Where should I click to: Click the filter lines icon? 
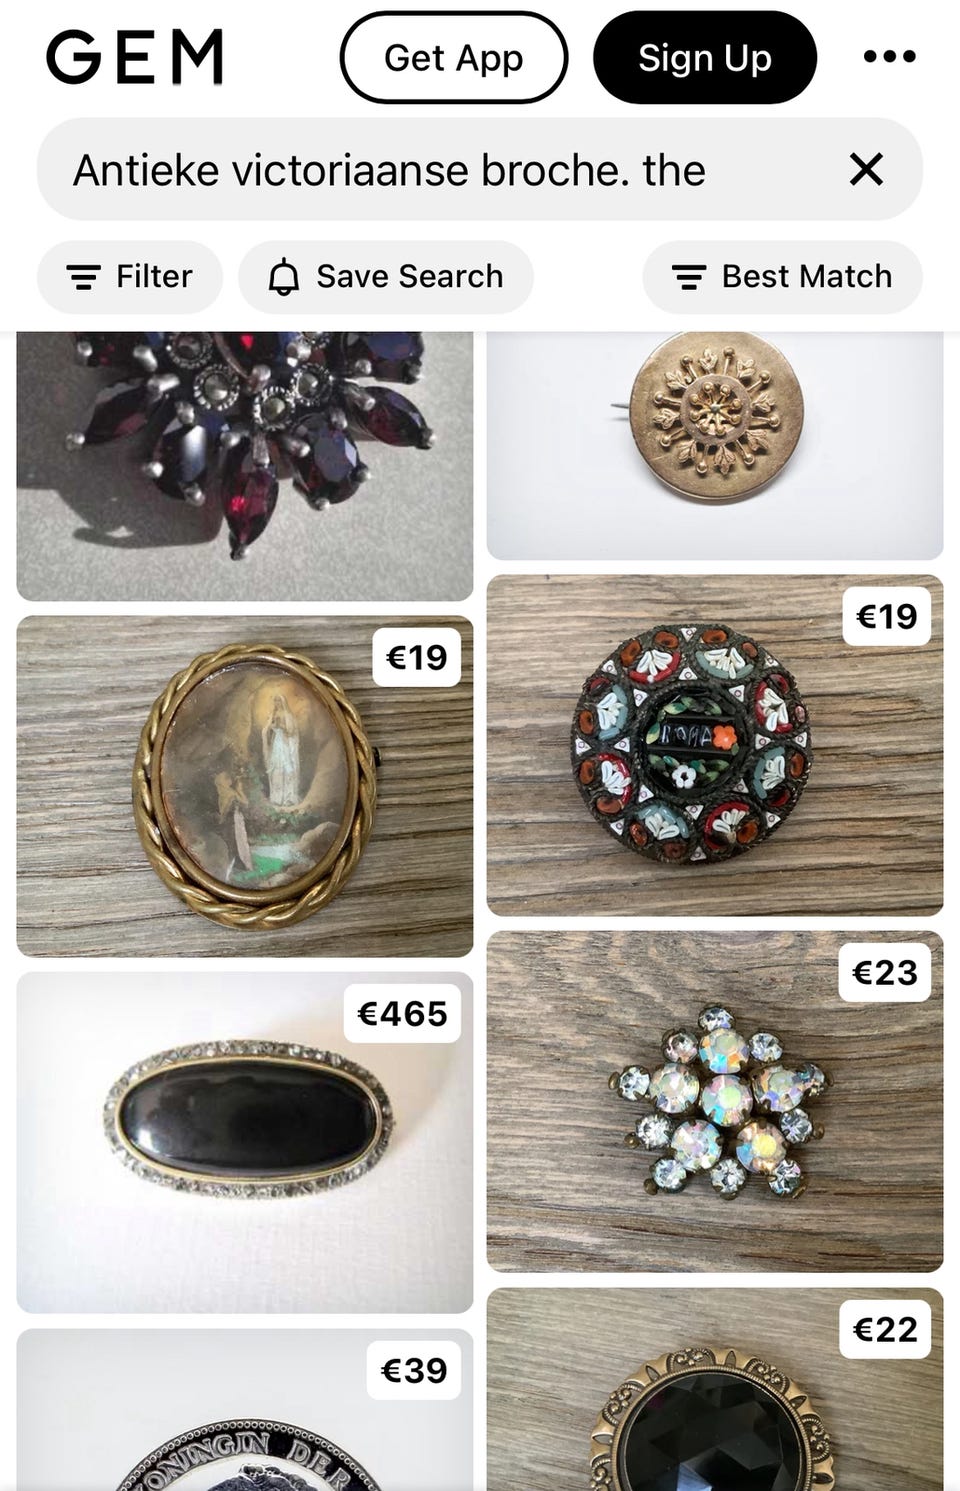(x=83, y=277)
